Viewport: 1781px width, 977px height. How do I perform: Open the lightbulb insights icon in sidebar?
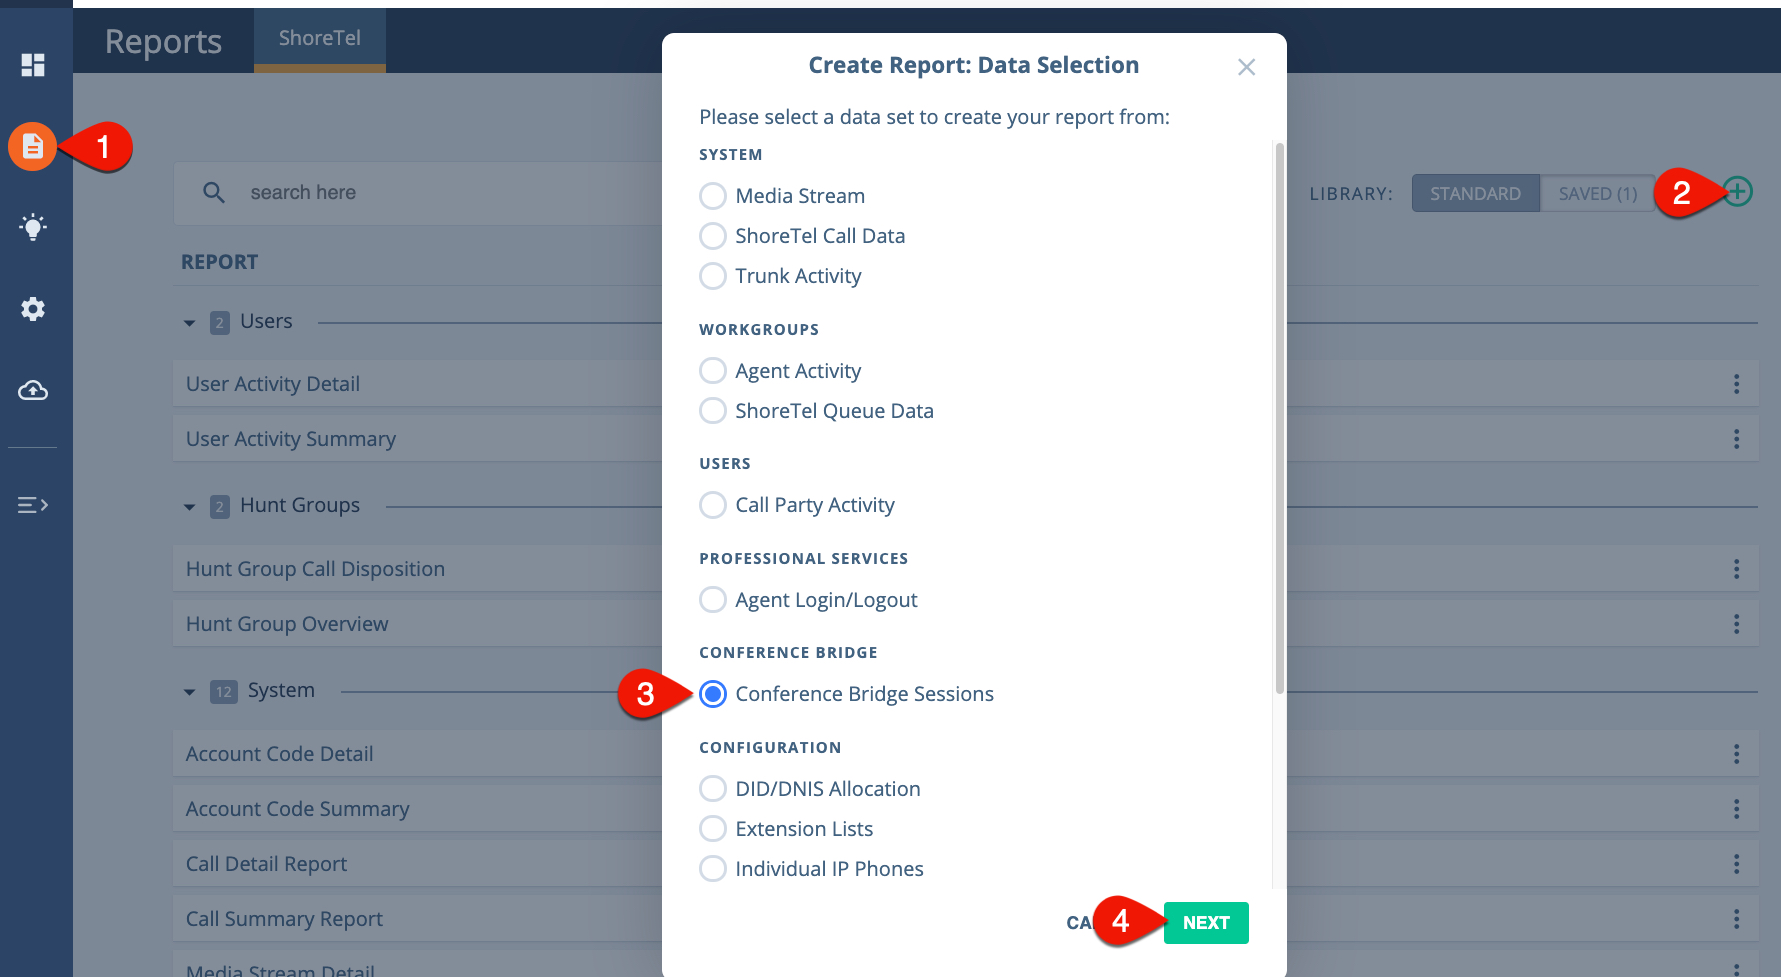coord(33,227)
